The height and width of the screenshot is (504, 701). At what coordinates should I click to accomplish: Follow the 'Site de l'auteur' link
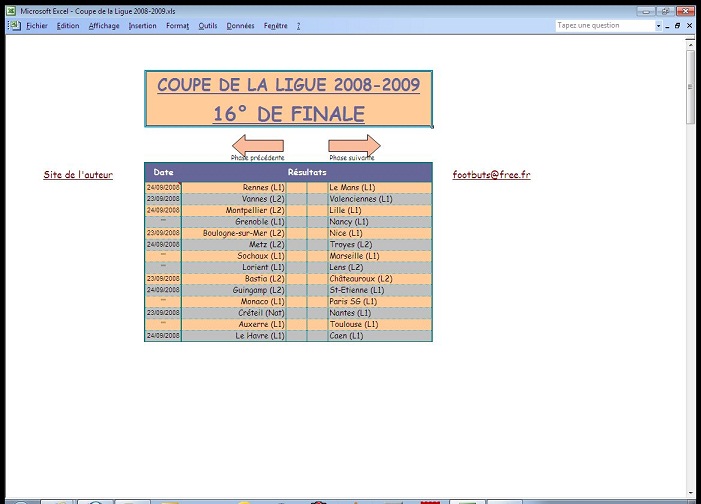pos(78,175)
